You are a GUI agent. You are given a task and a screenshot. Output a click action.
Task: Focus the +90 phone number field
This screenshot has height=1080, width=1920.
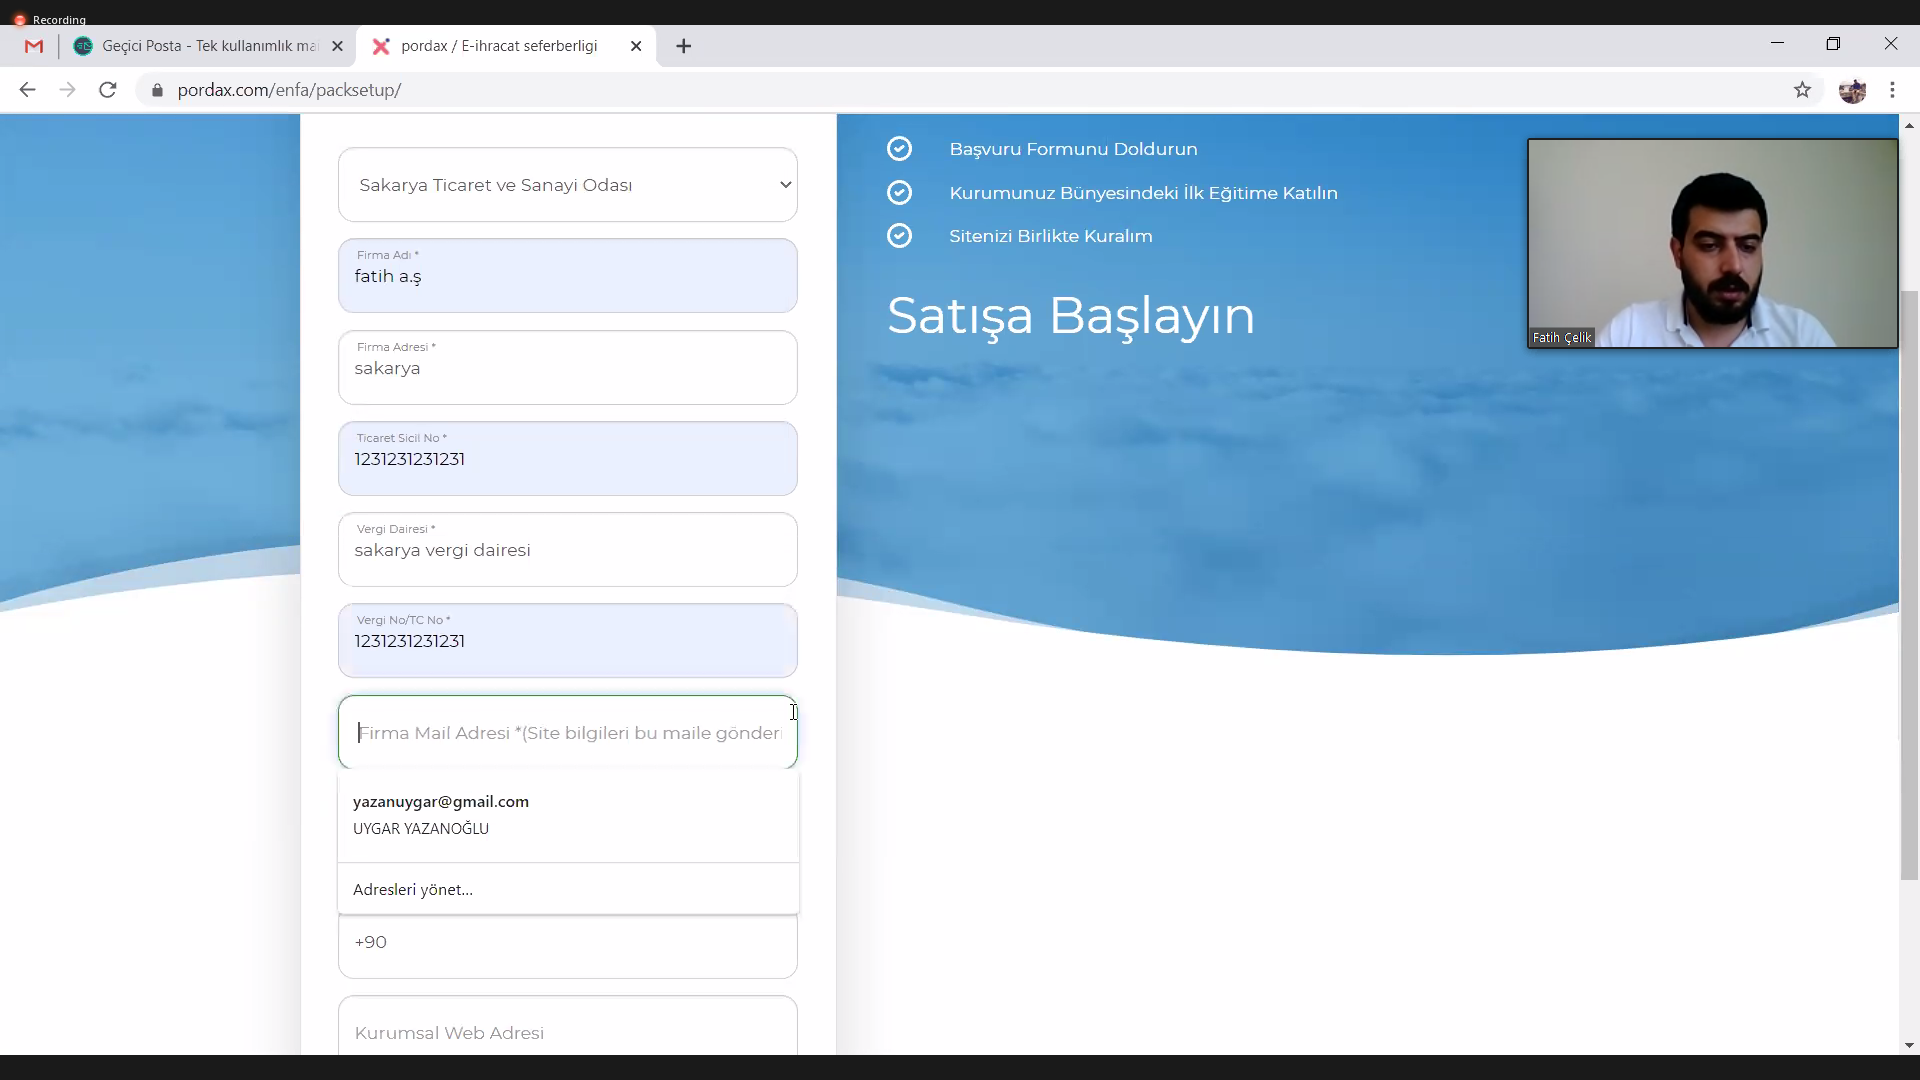click(x=567, y=943)
